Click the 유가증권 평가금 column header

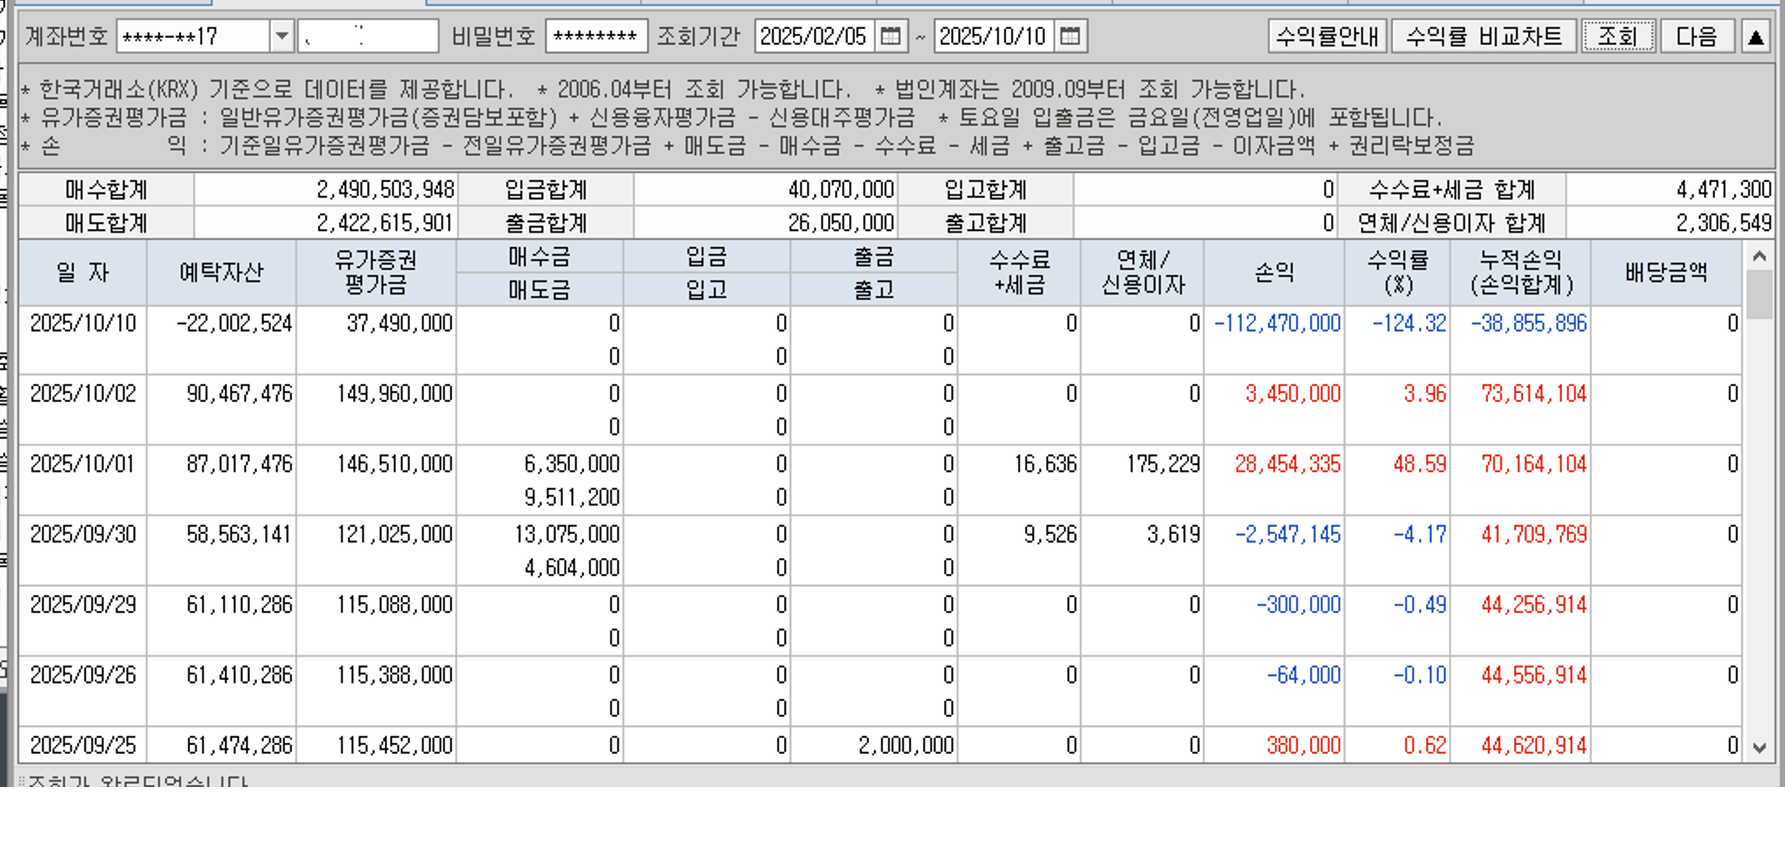(376, 273)
